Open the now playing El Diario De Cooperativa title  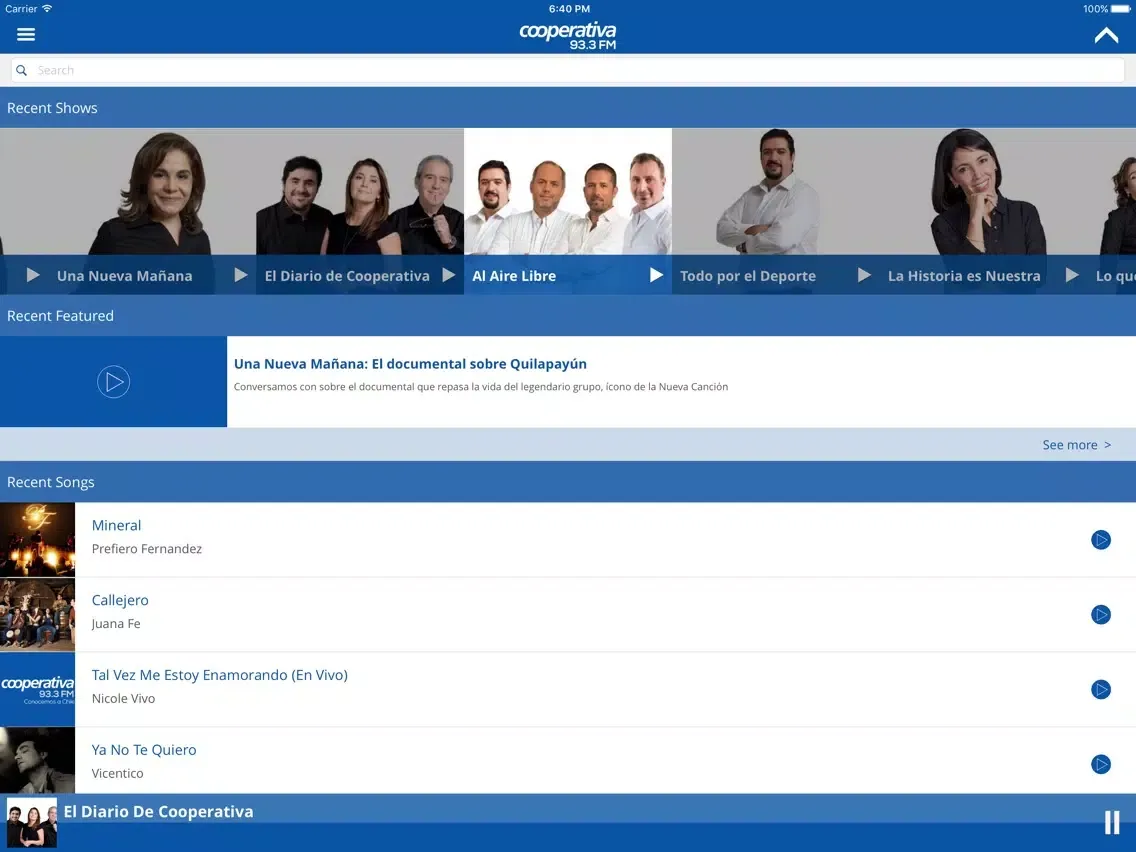pos(159,811)
